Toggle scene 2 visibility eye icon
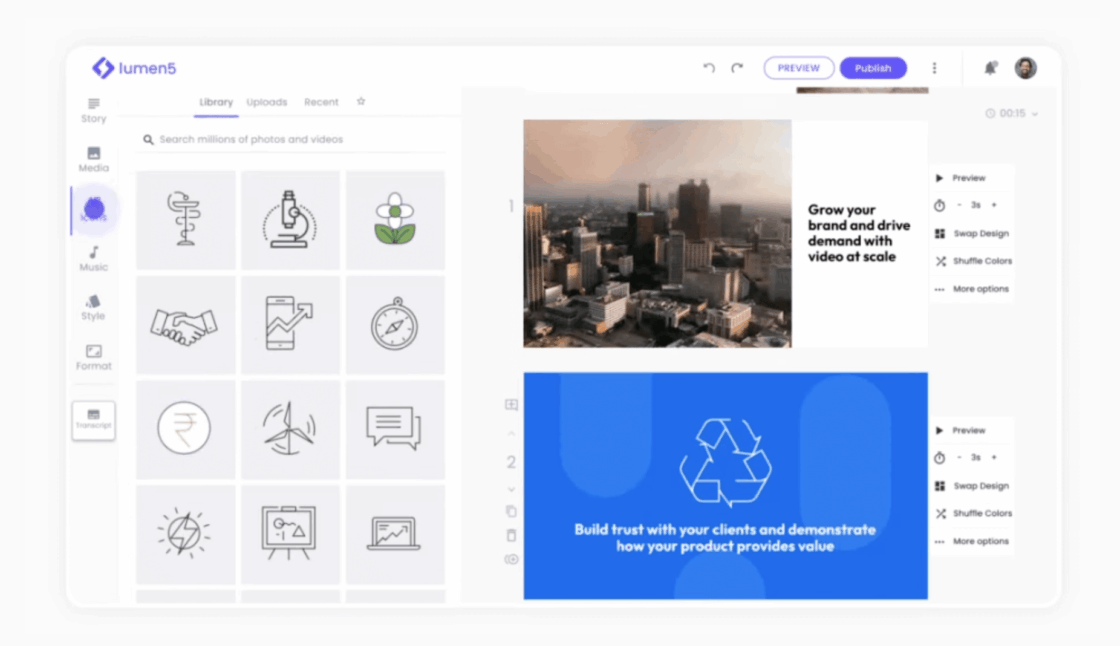 (x=512, y=559)
